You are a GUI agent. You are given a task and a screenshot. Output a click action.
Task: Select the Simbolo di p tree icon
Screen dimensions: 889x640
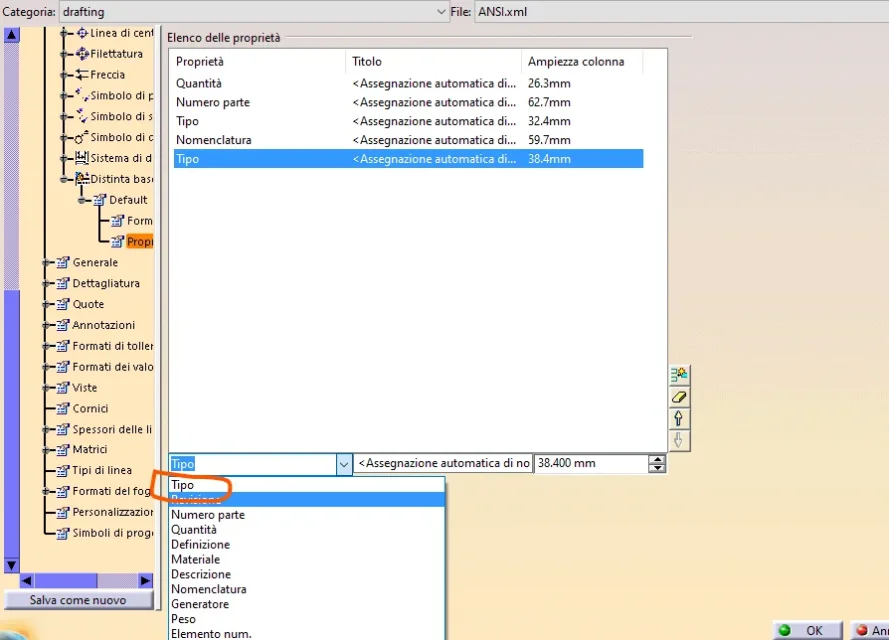82,95
